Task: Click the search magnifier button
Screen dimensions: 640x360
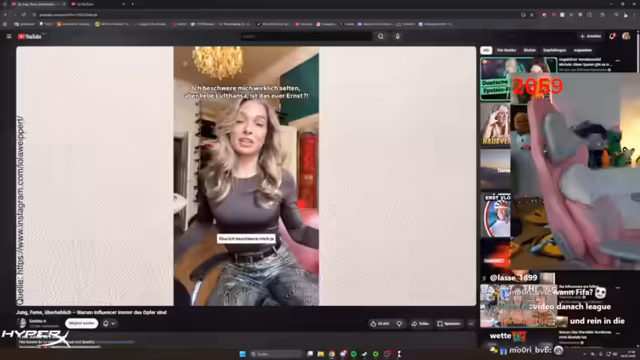Action: point(380,36)
